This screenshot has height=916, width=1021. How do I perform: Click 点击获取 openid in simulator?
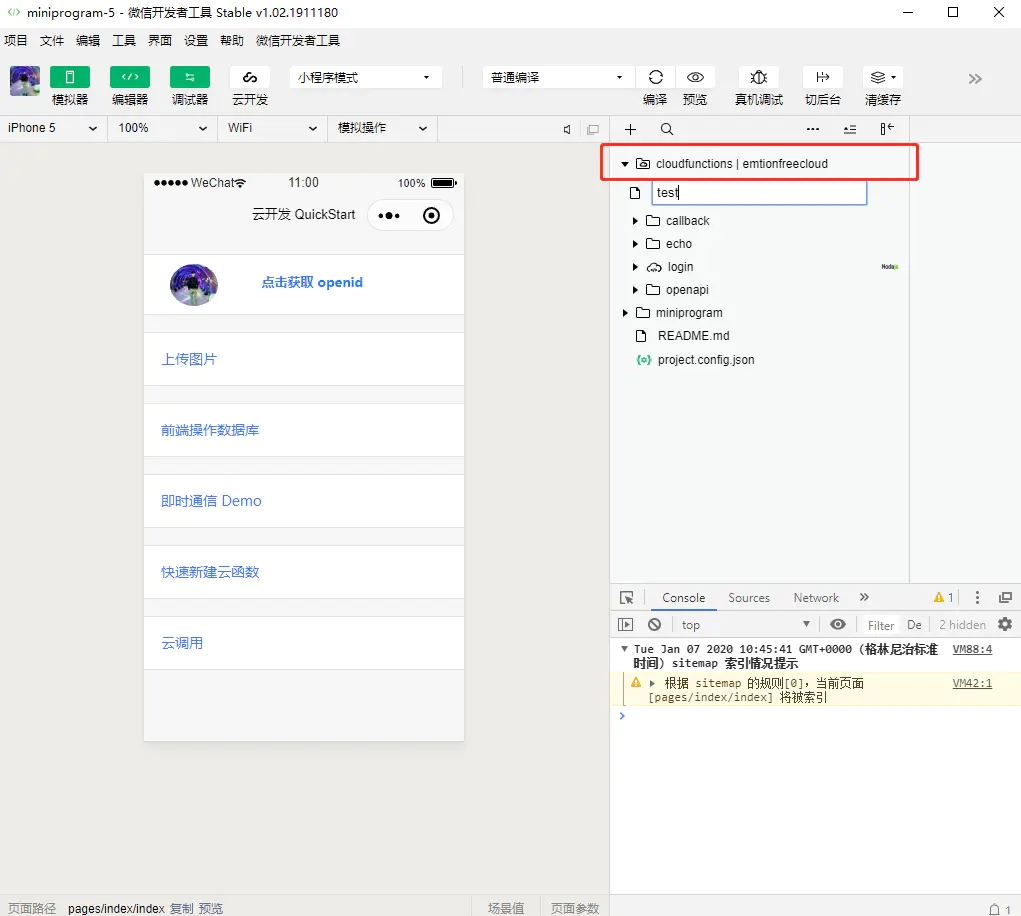[312, 282]
